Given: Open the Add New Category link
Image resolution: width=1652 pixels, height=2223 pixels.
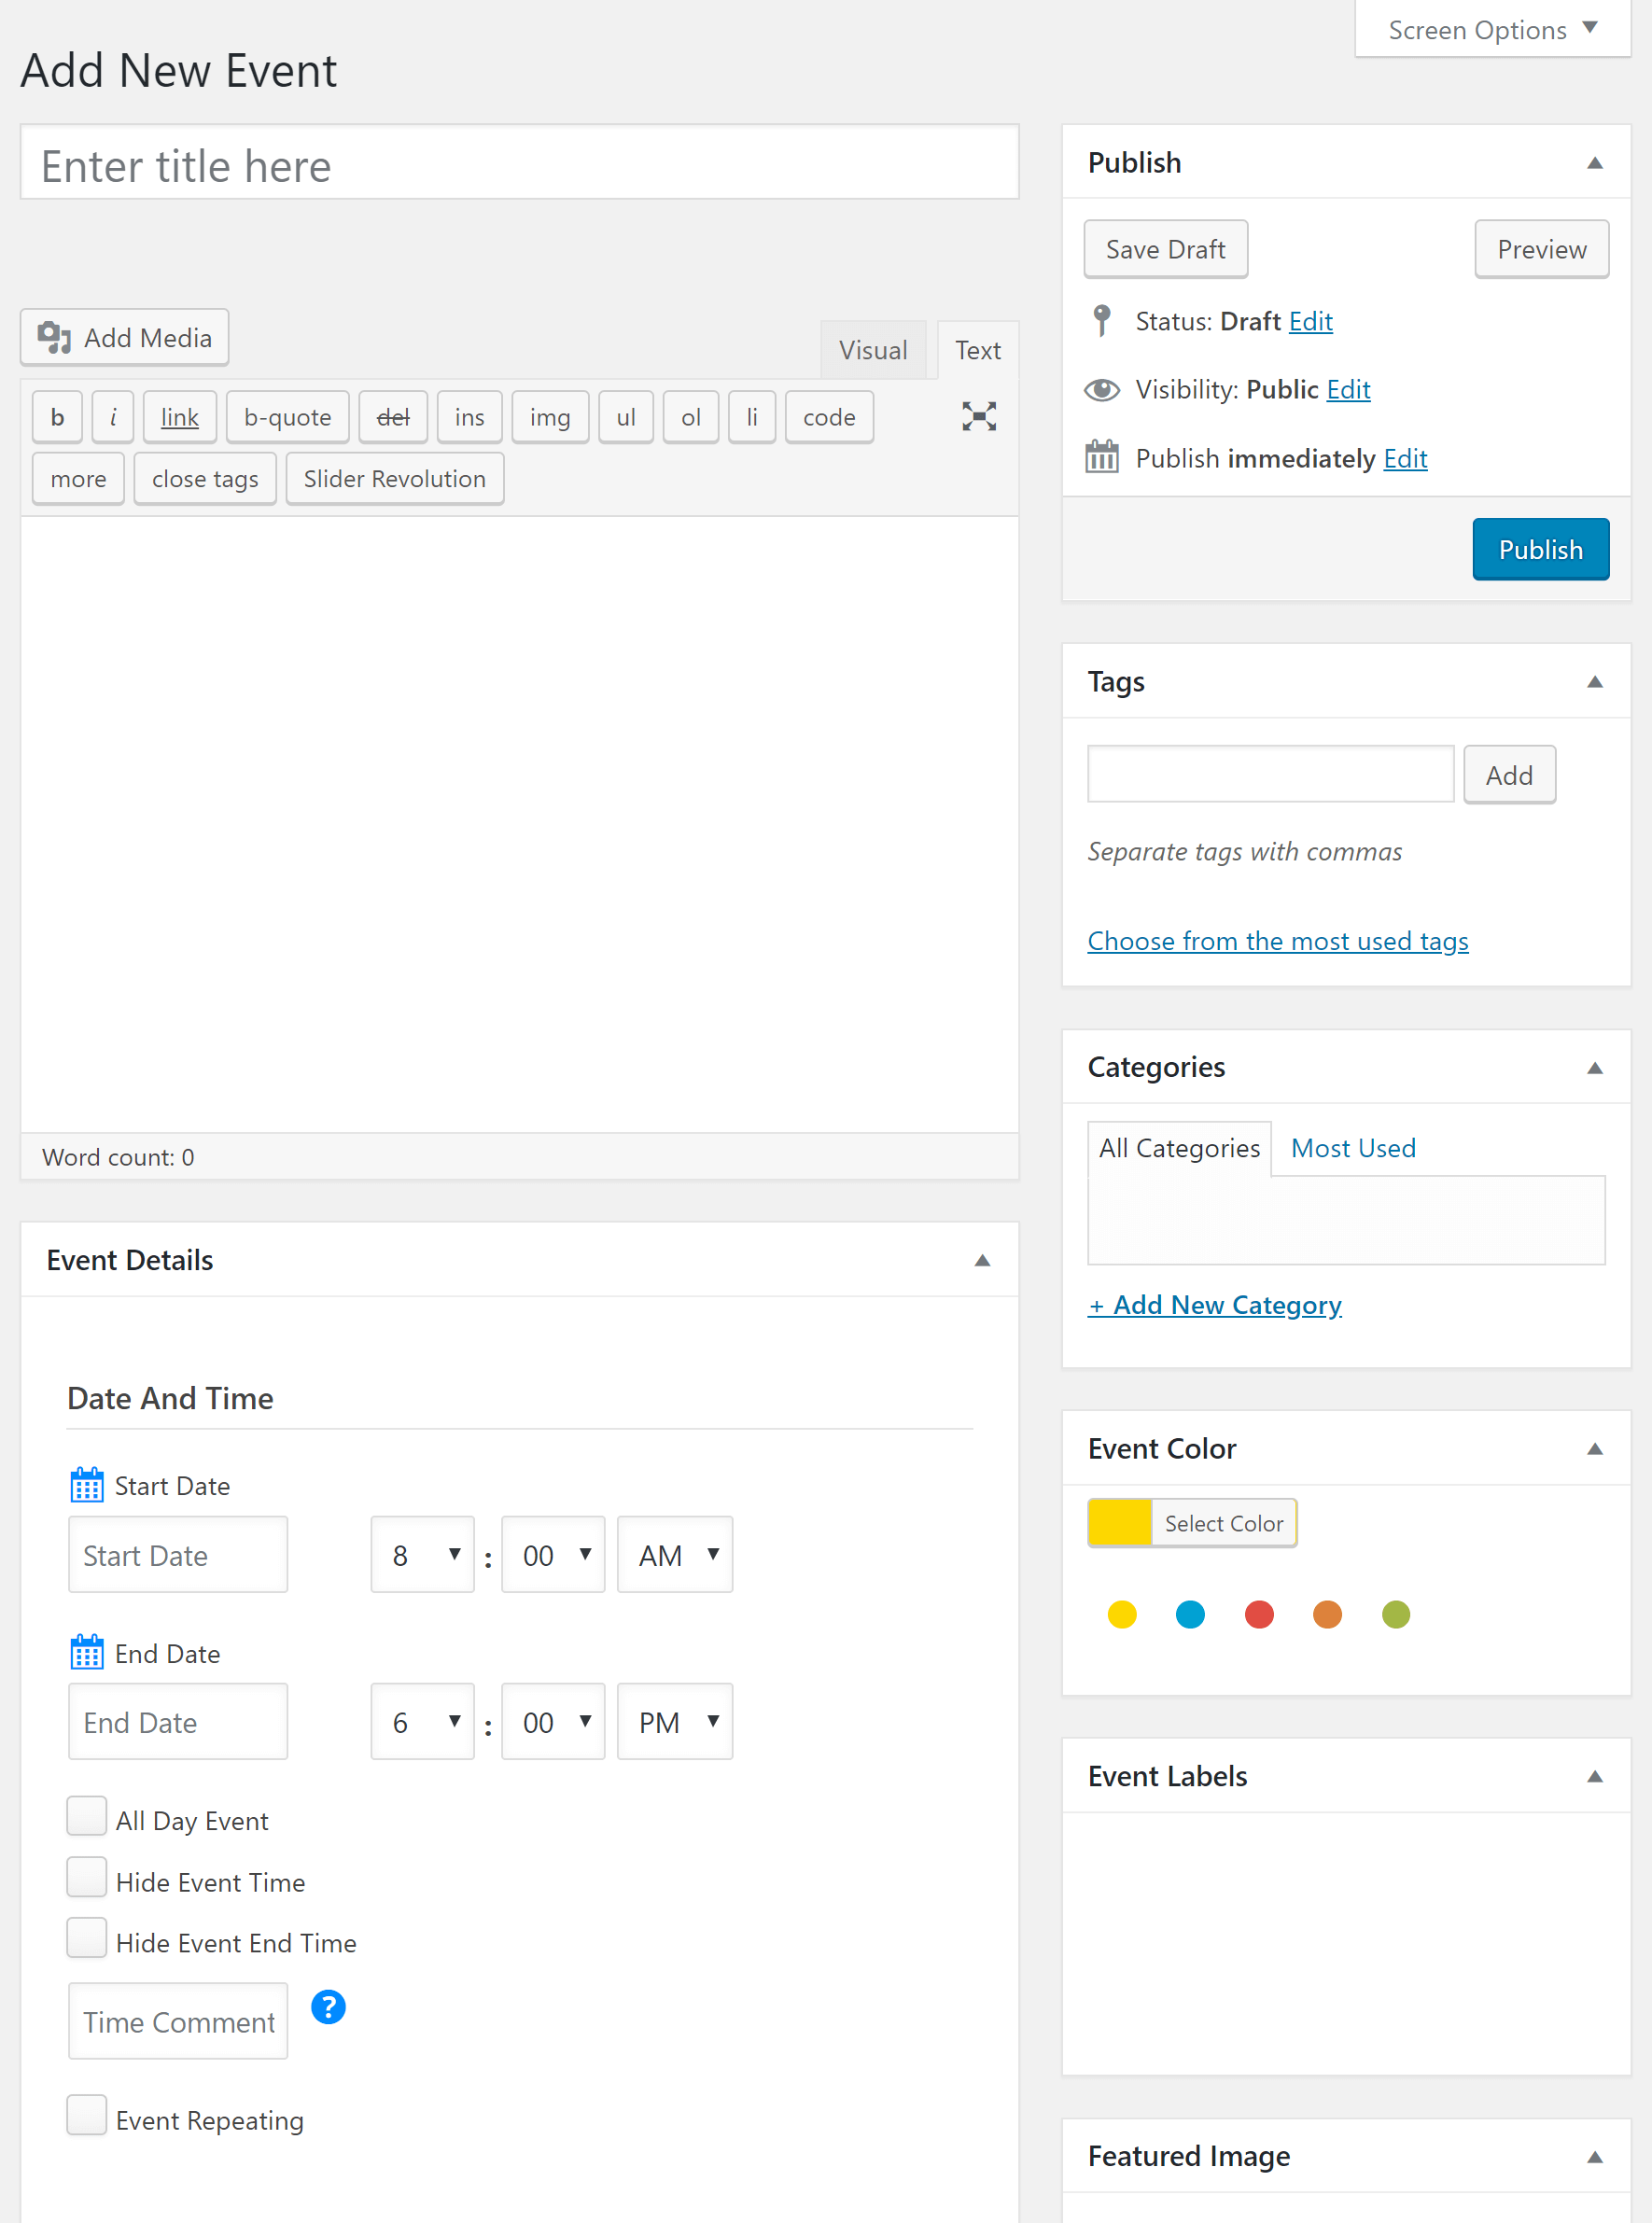Looking at the screenshot, I should [1214, 1305].
